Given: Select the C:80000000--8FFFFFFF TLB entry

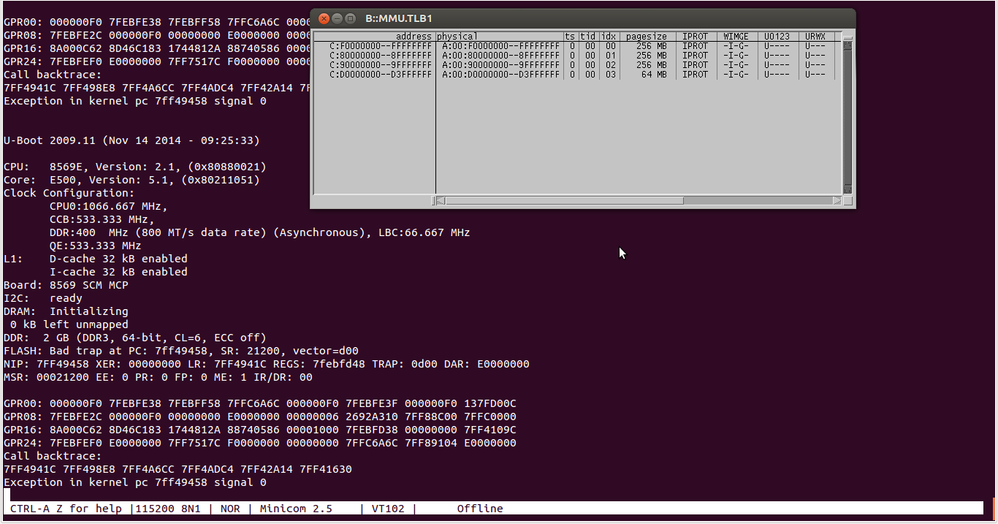Looking at the screenshot, I should (x=577, y=55).
